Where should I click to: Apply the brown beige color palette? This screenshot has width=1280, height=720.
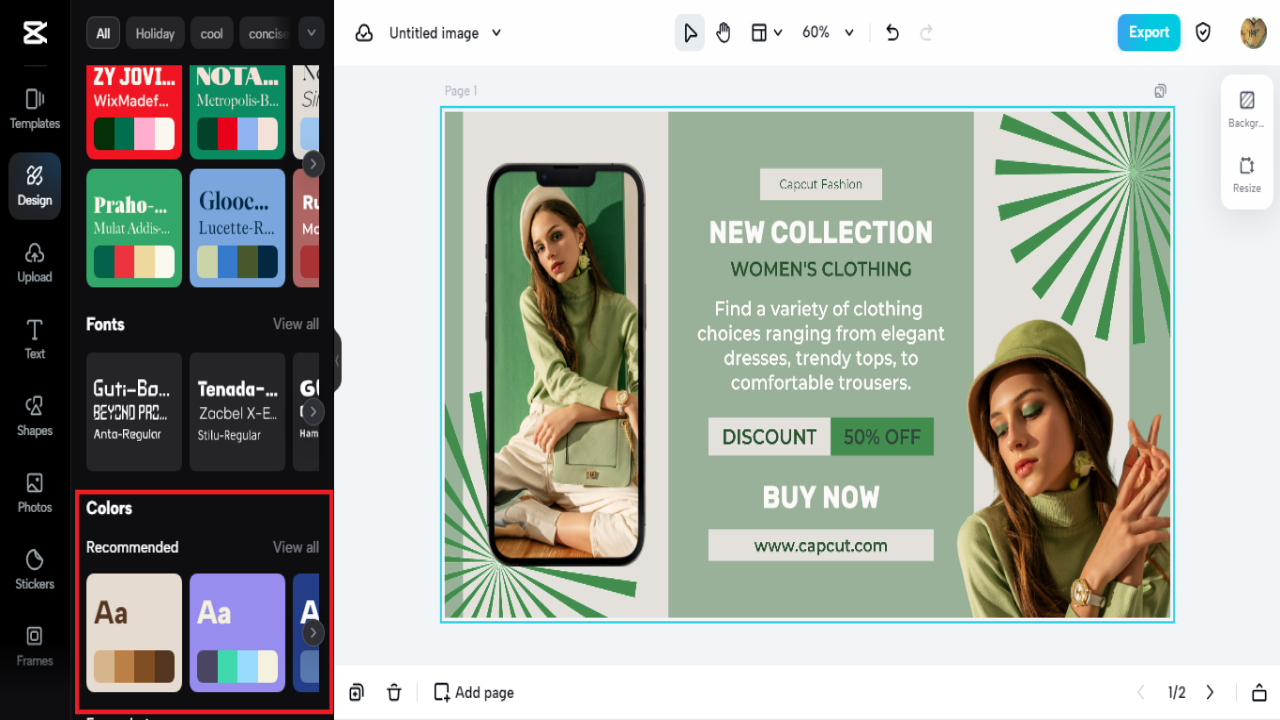tap(134, 632)
